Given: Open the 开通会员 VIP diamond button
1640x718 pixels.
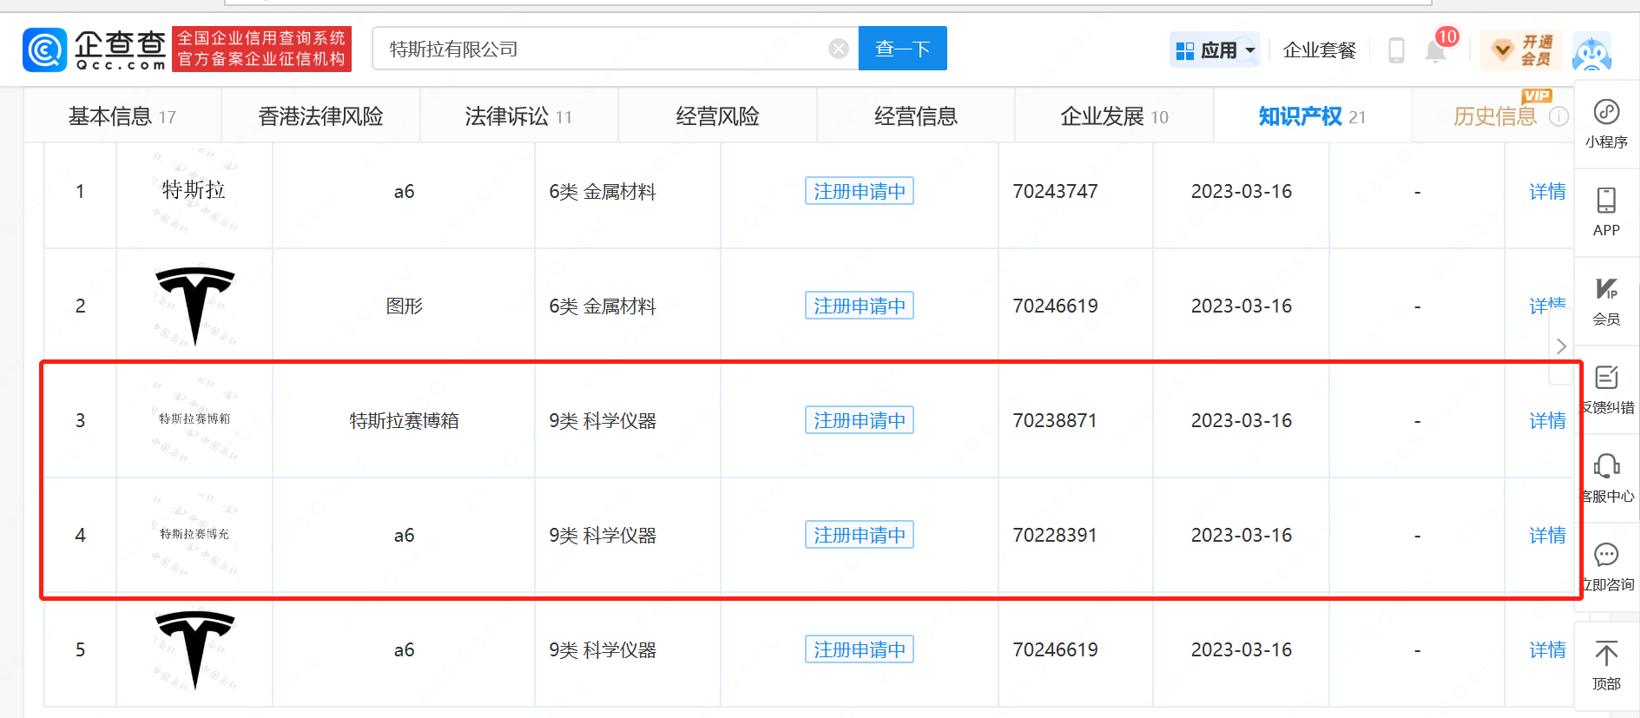Looking at the screenshot, I should (x=1521, y=50).
